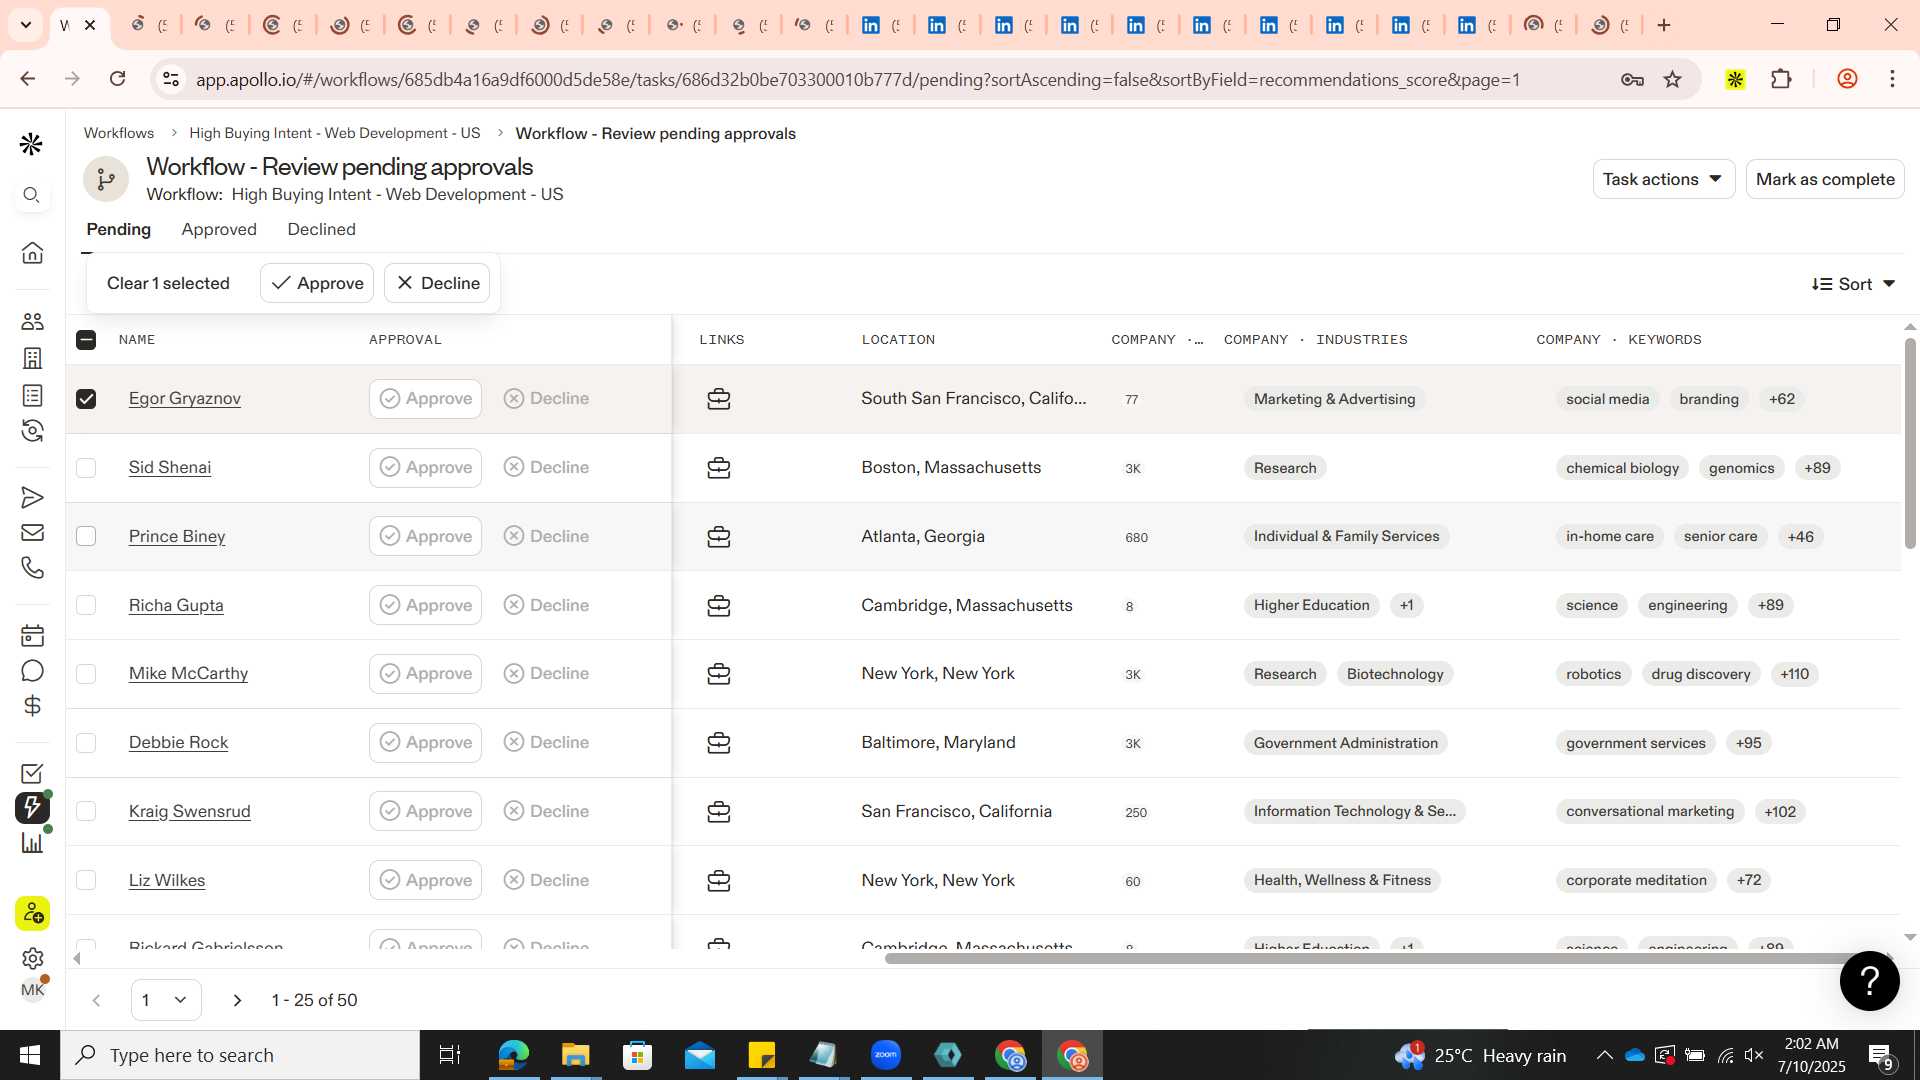Expand +62 keywords for Egor Gryaznov
Screen dimensions: 1920x1080
(1781, 399)
